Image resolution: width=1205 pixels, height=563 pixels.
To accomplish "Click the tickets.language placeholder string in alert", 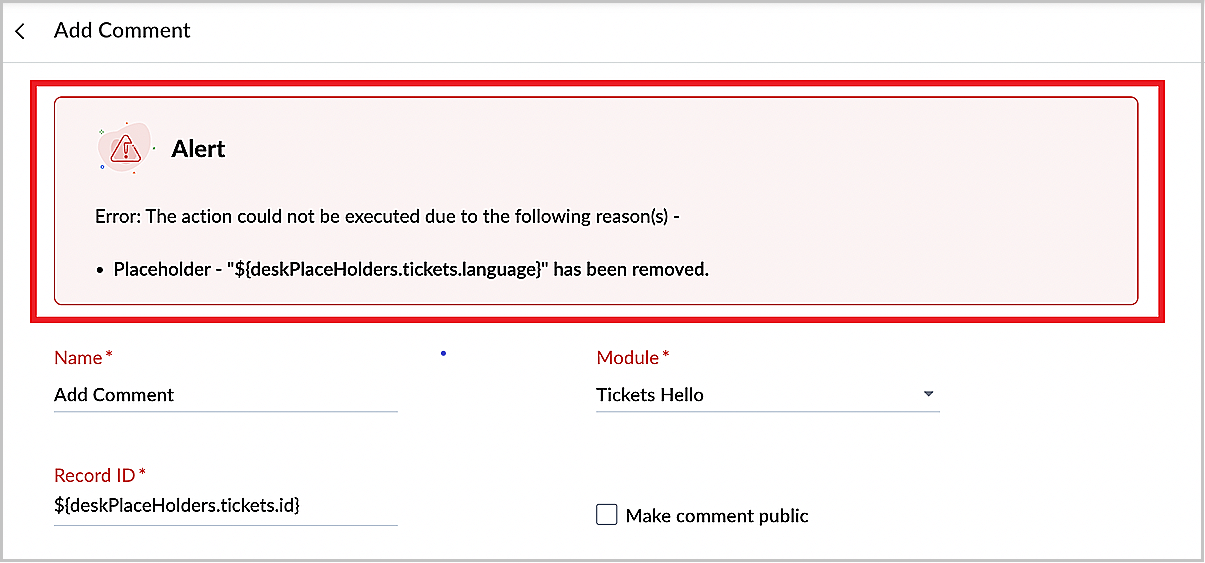I will pos(390,269).
